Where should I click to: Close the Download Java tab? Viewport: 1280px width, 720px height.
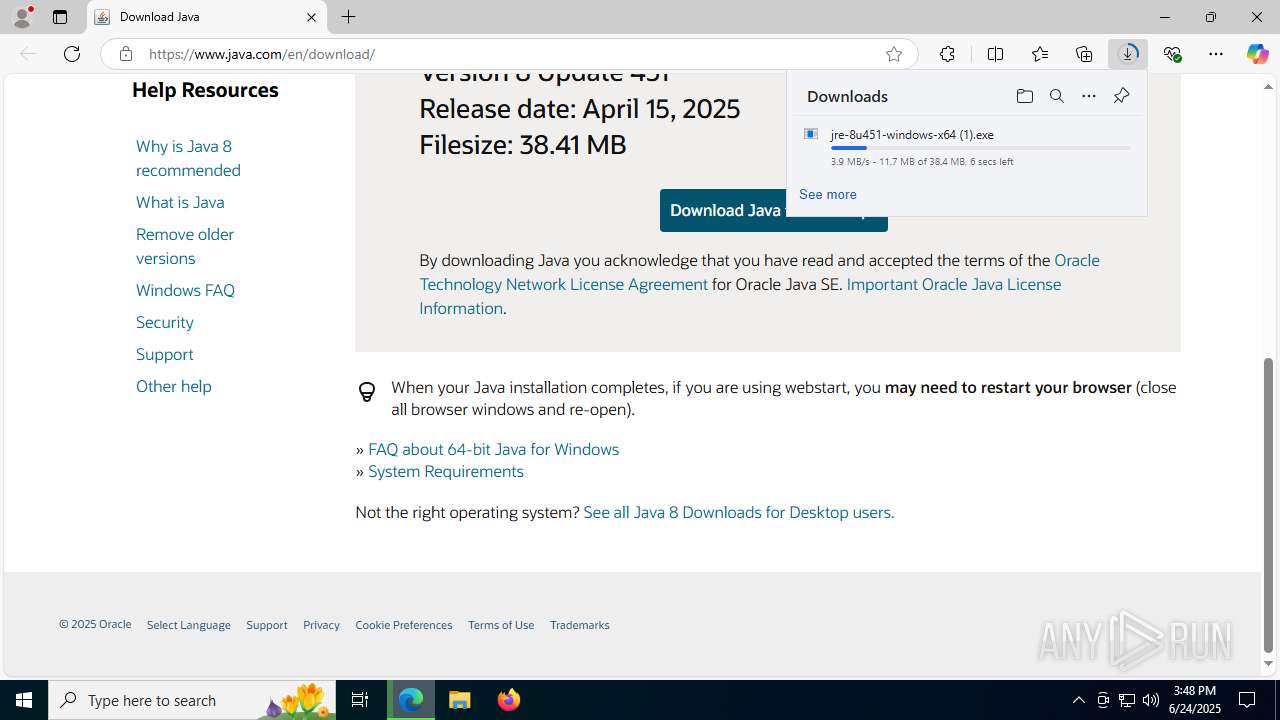311,17
